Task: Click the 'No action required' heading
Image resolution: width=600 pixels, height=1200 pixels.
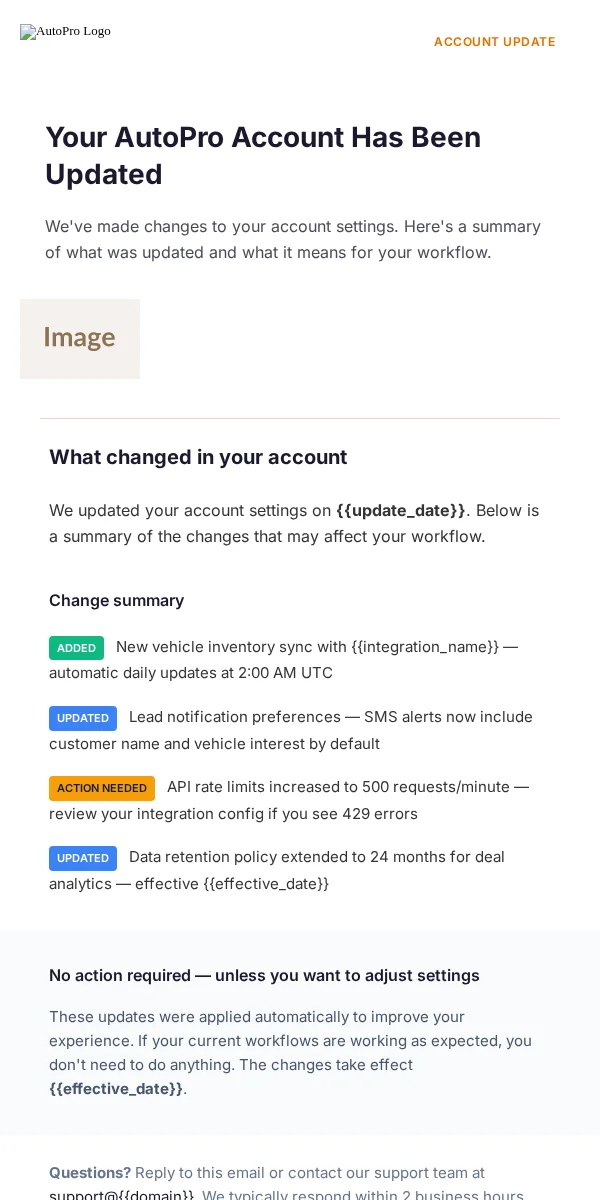Action: point(264,975)
